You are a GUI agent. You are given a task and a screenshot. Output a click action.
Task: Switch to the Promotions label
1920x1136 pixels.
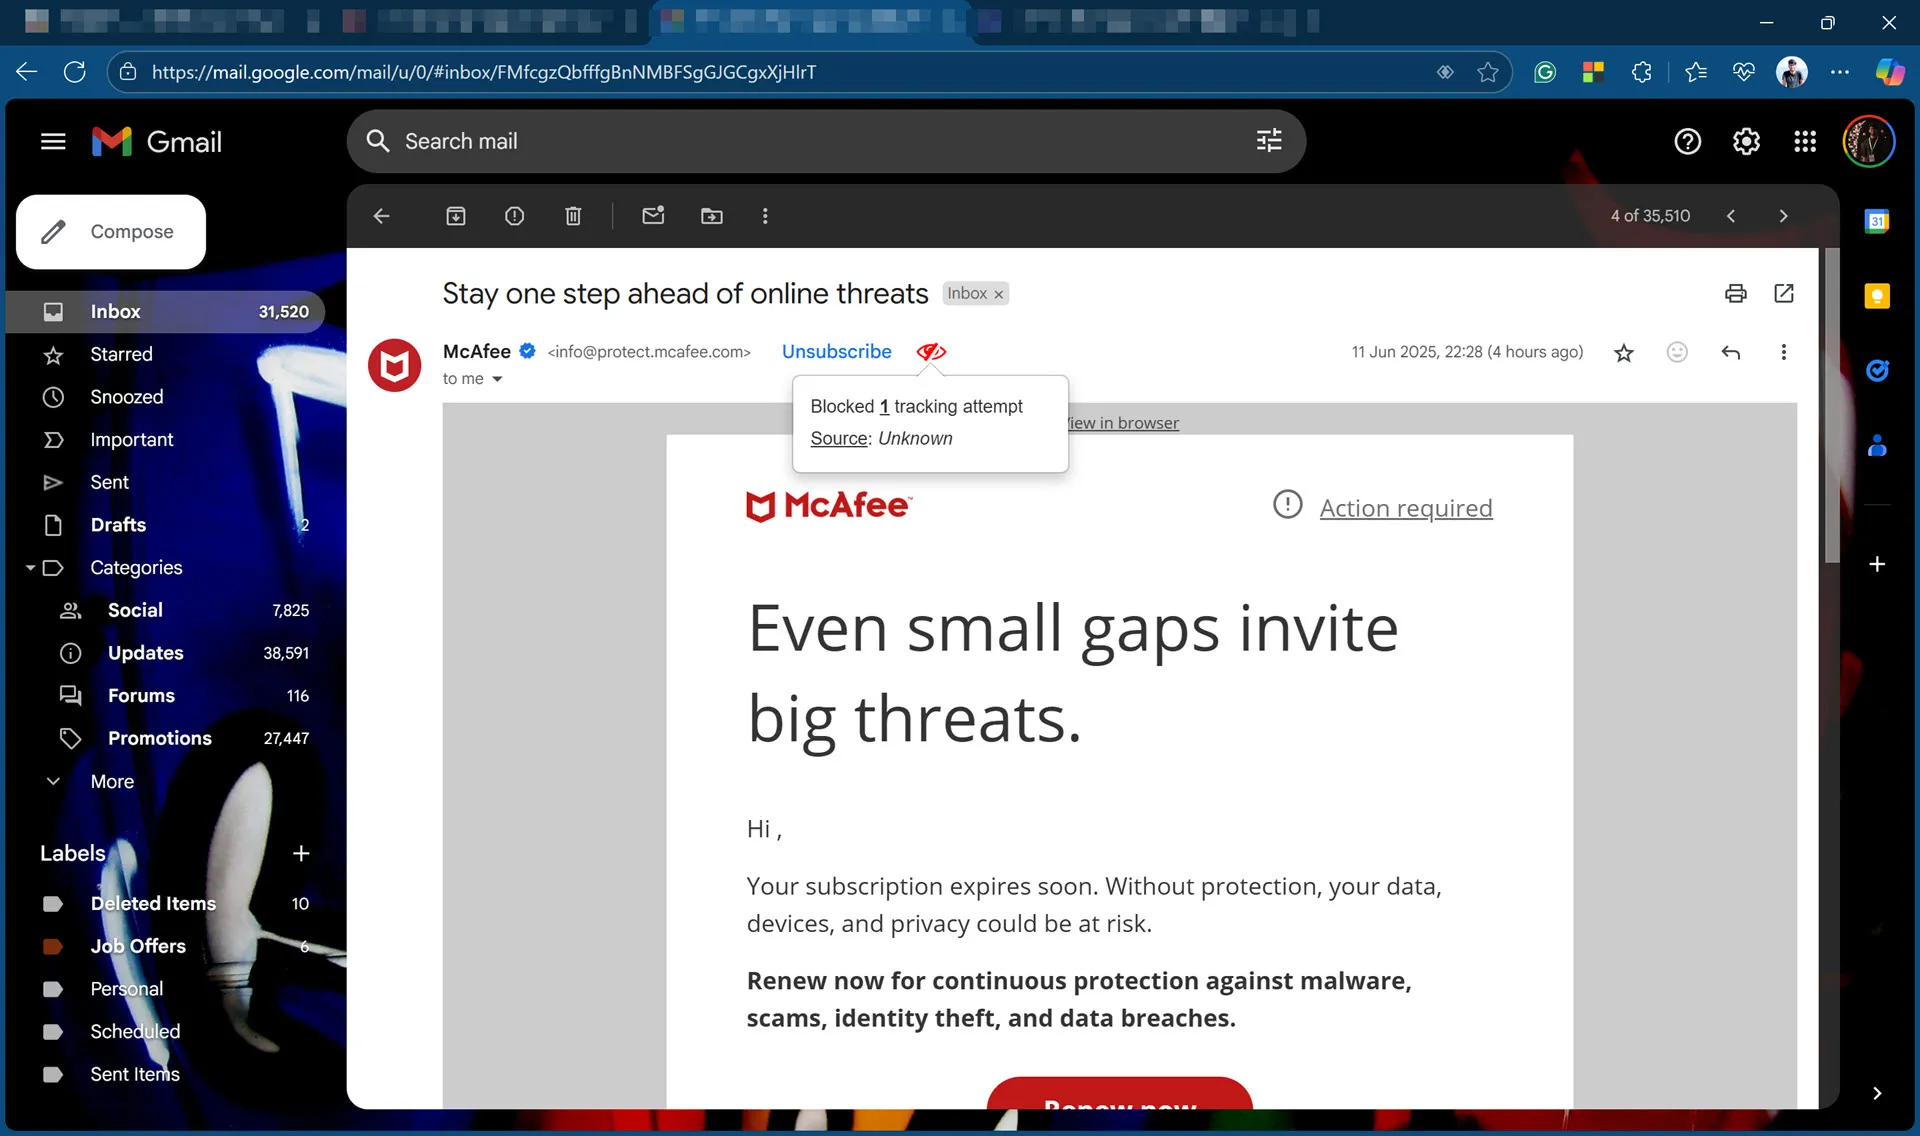160,738
